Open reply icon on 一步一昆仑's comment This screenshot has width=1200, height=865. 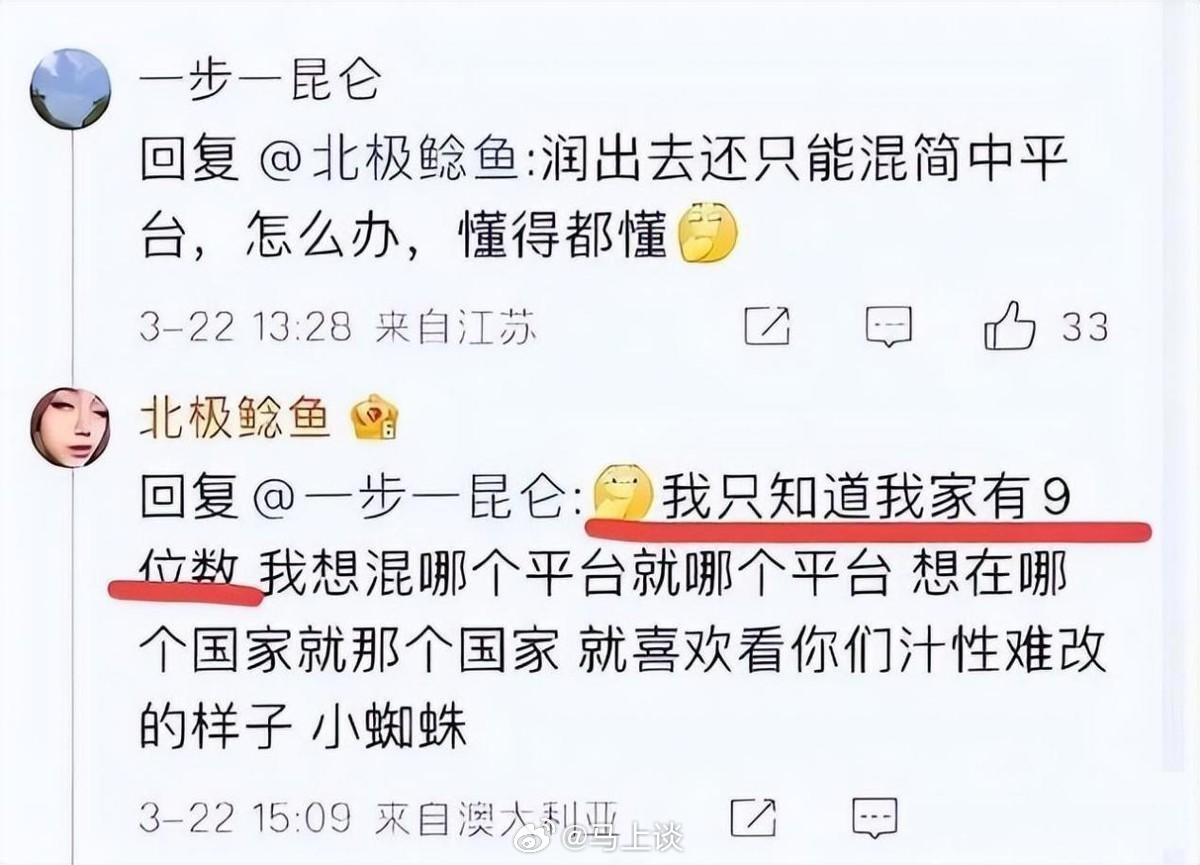888,326
